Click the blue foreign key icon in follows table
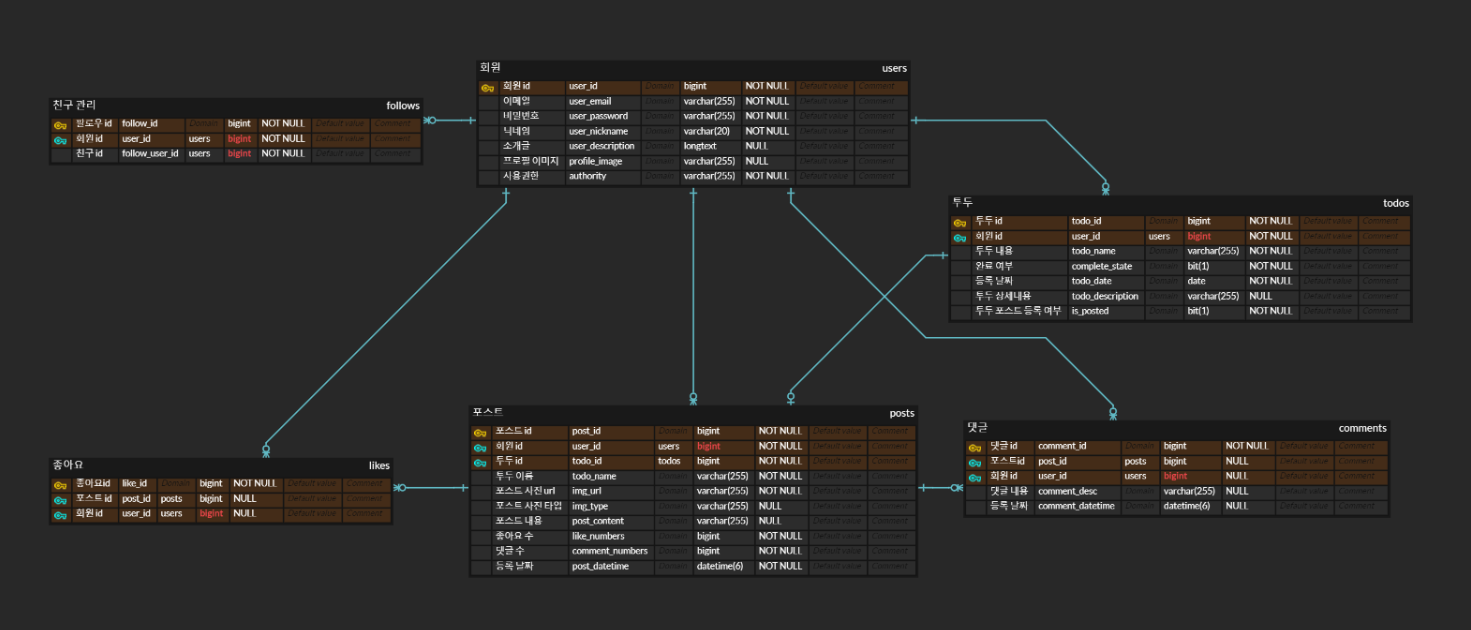The height and width of the screenshot is (630, 1471). point(60,139)
